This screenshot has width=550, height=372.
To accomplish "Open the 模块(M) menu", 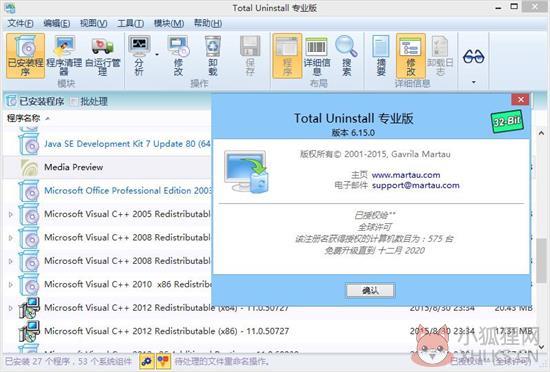I will click(x=169, y=23).
